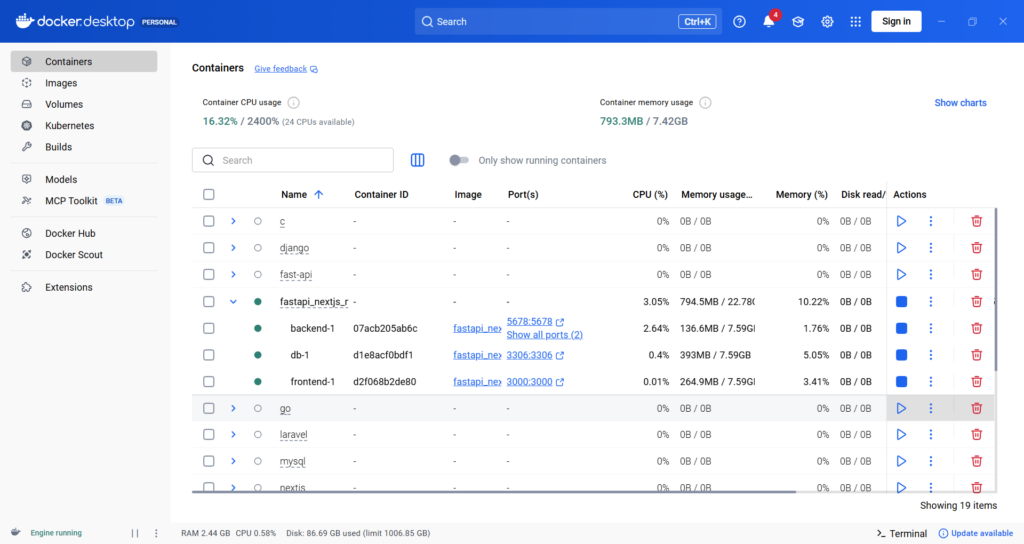This screenshot has height=544, width=1024.
Task: Click the top Search bar
Action: pyautogui.click(x=568, y=22)
